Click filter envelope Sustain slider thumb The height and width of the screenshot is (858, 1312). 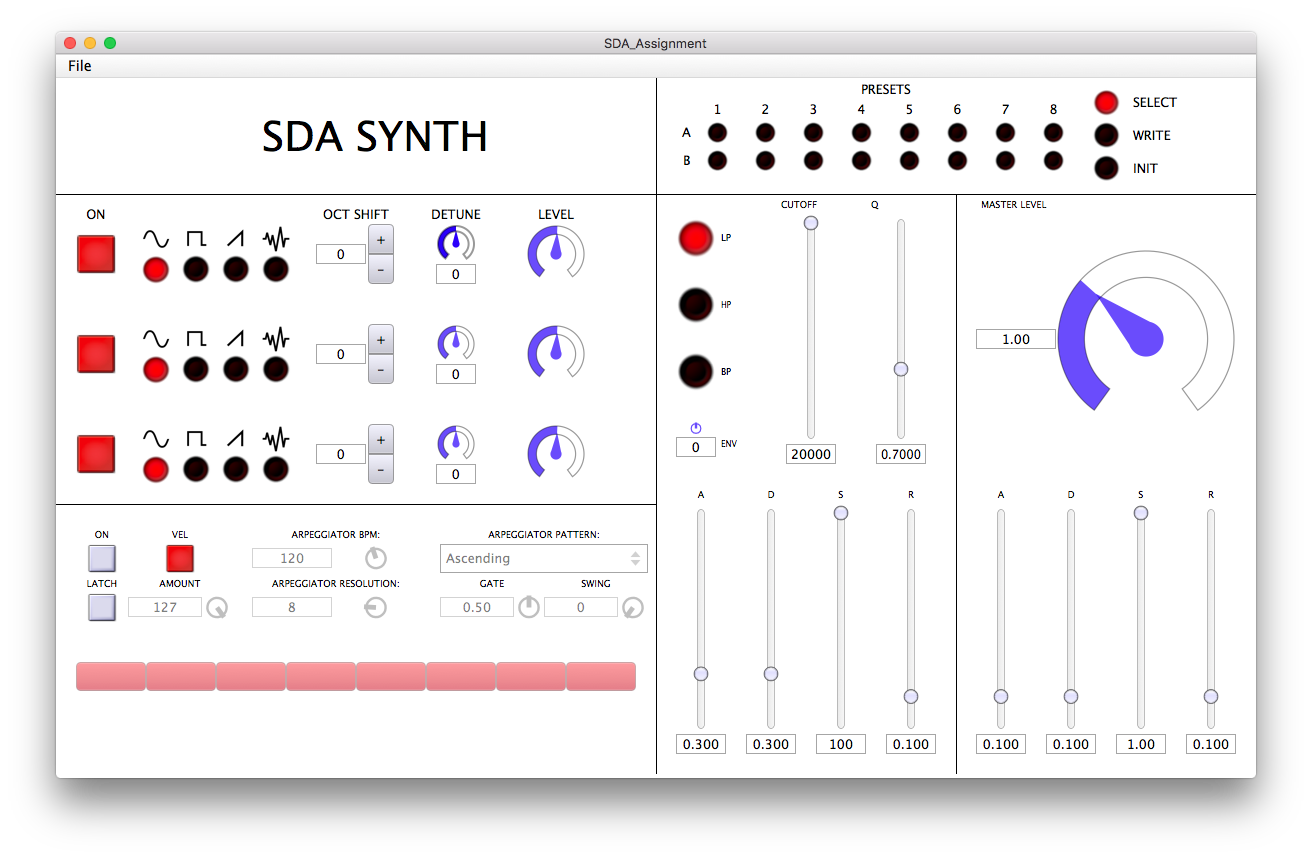click(841, 512)
